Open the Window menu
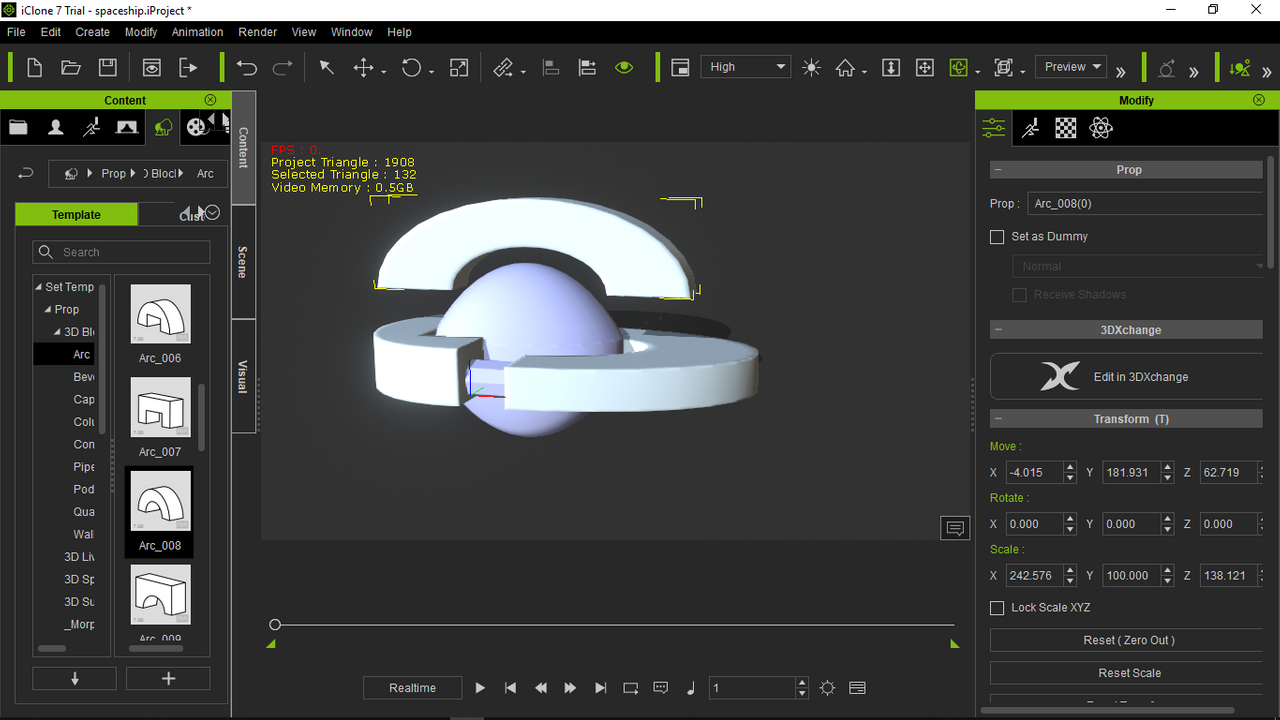The height and width of the screenshot is (720, 1280). tap(352, 32)
